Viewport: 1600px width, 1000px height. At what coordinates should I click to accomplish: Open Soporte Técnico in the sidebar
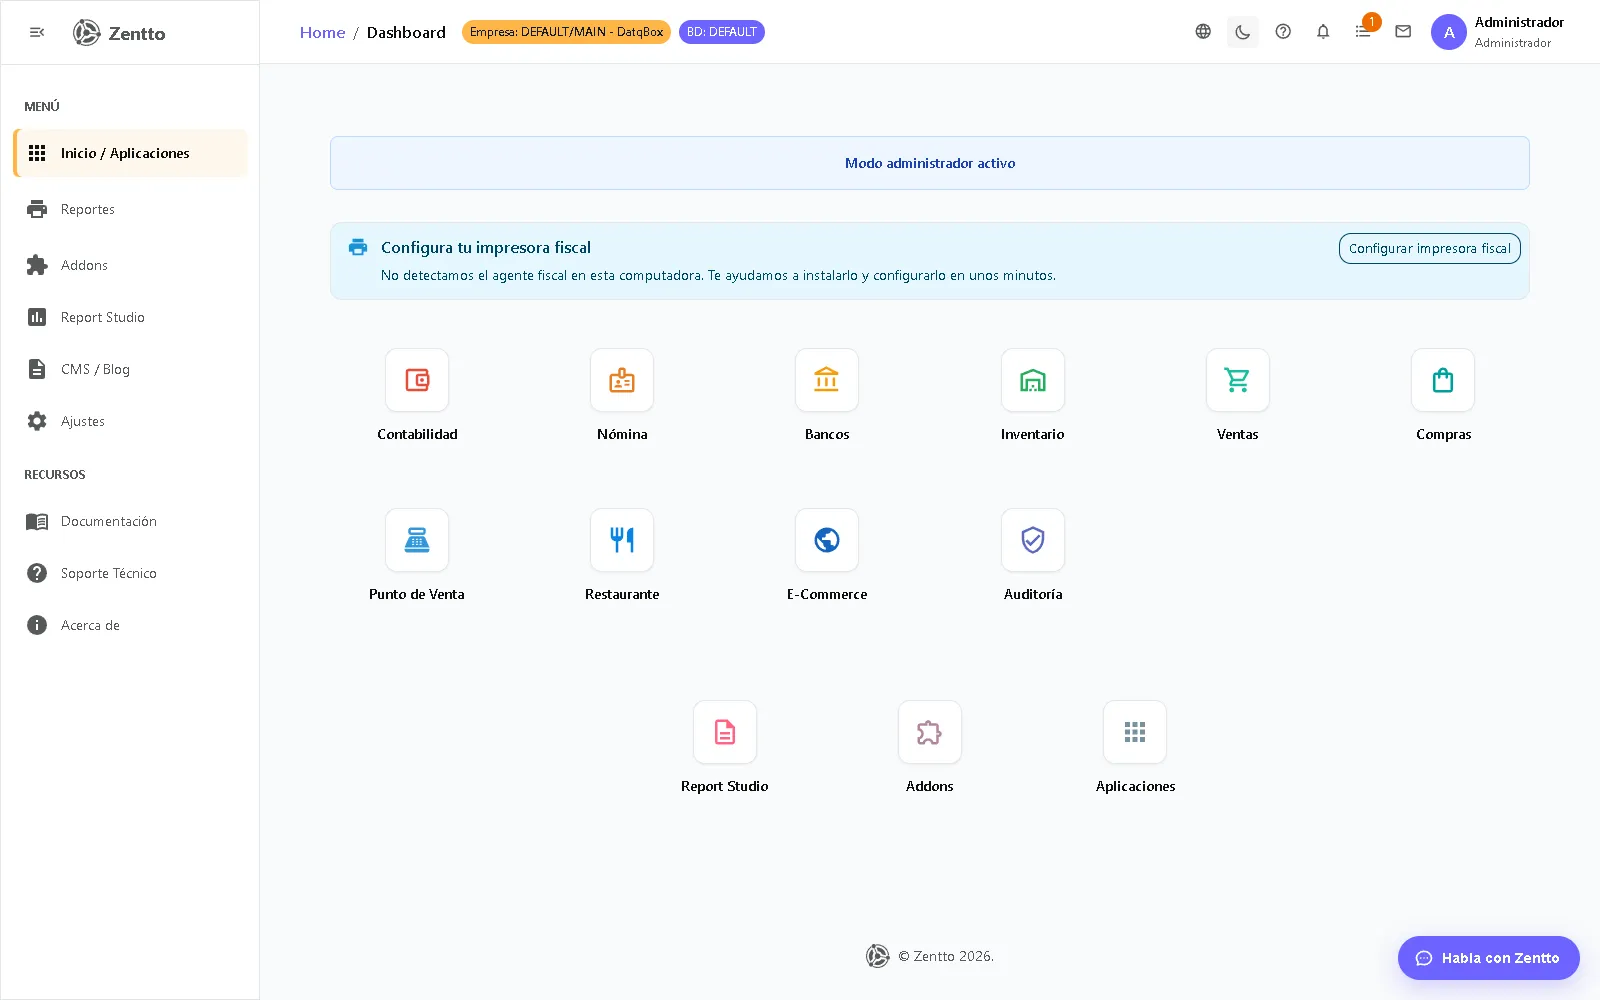coord(130,573)
